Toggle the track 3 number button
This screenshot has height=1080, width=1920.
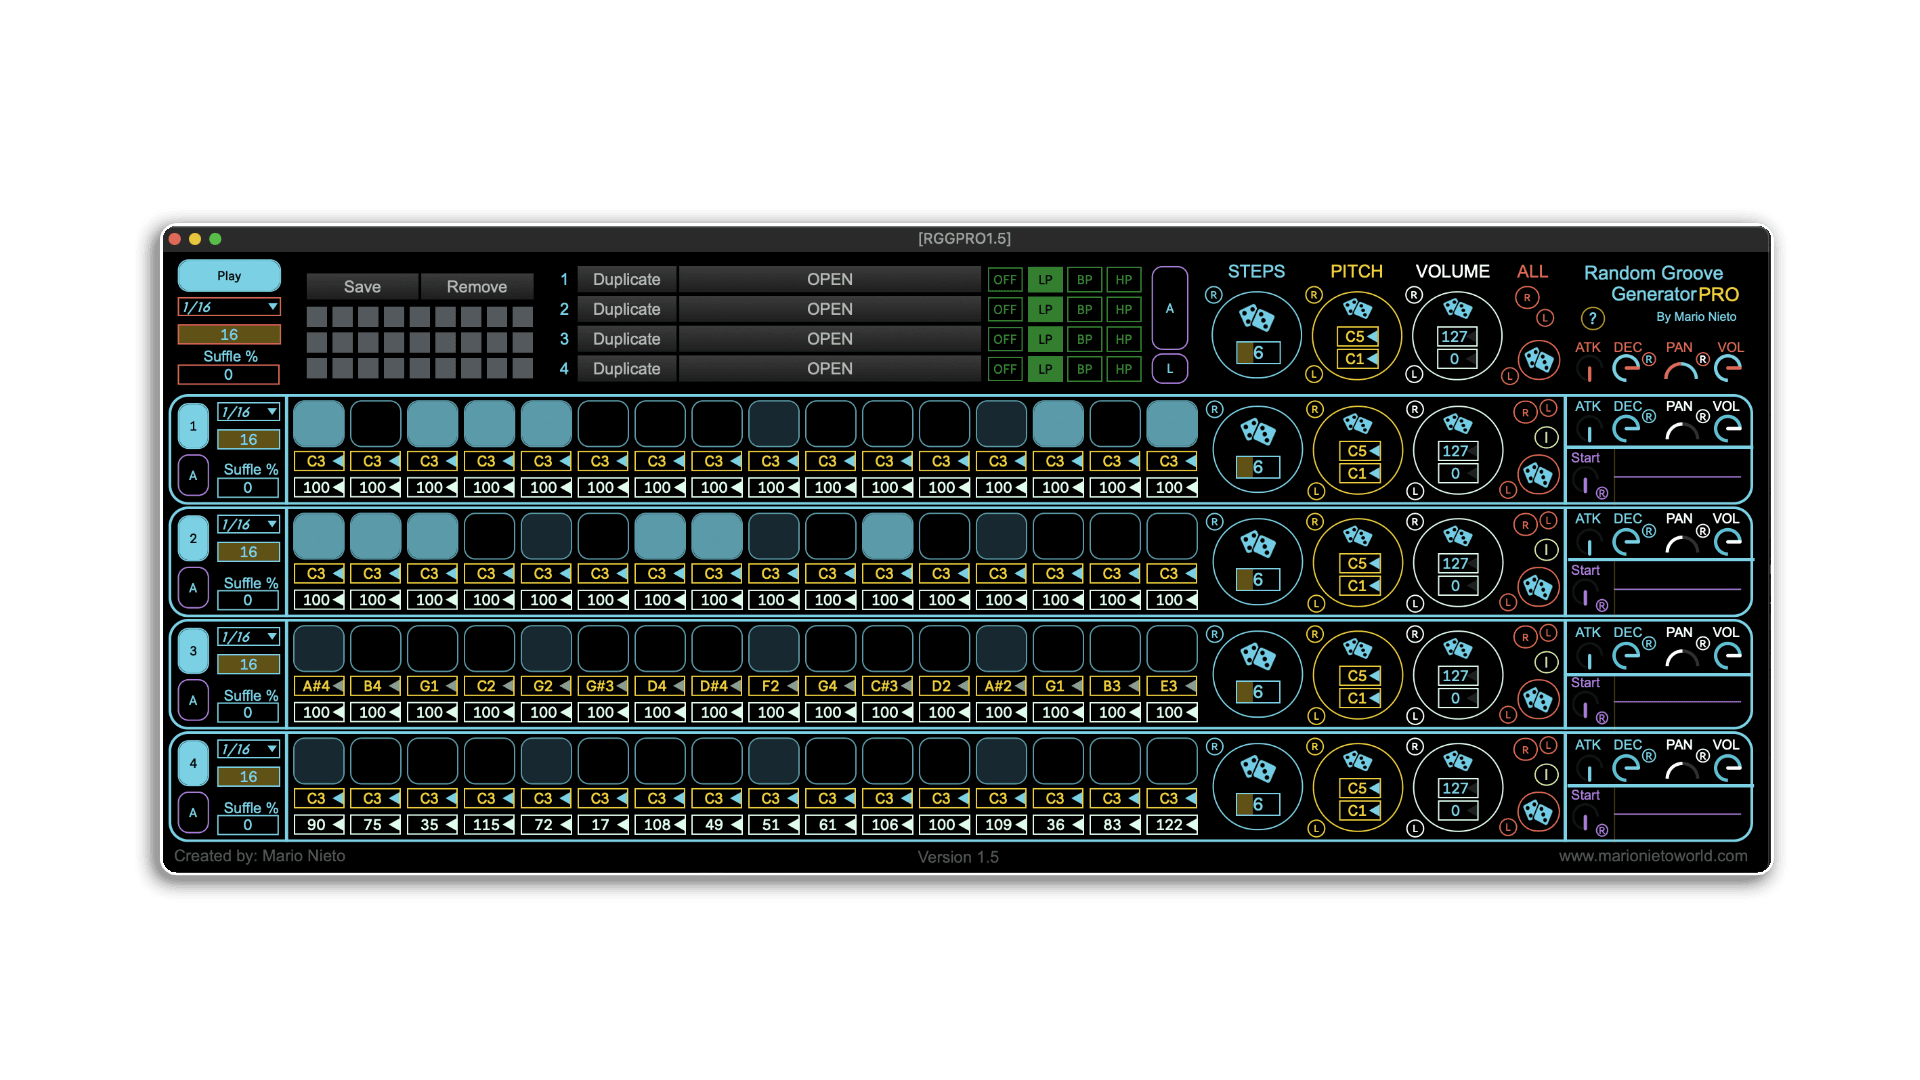[x=193, y=651]
